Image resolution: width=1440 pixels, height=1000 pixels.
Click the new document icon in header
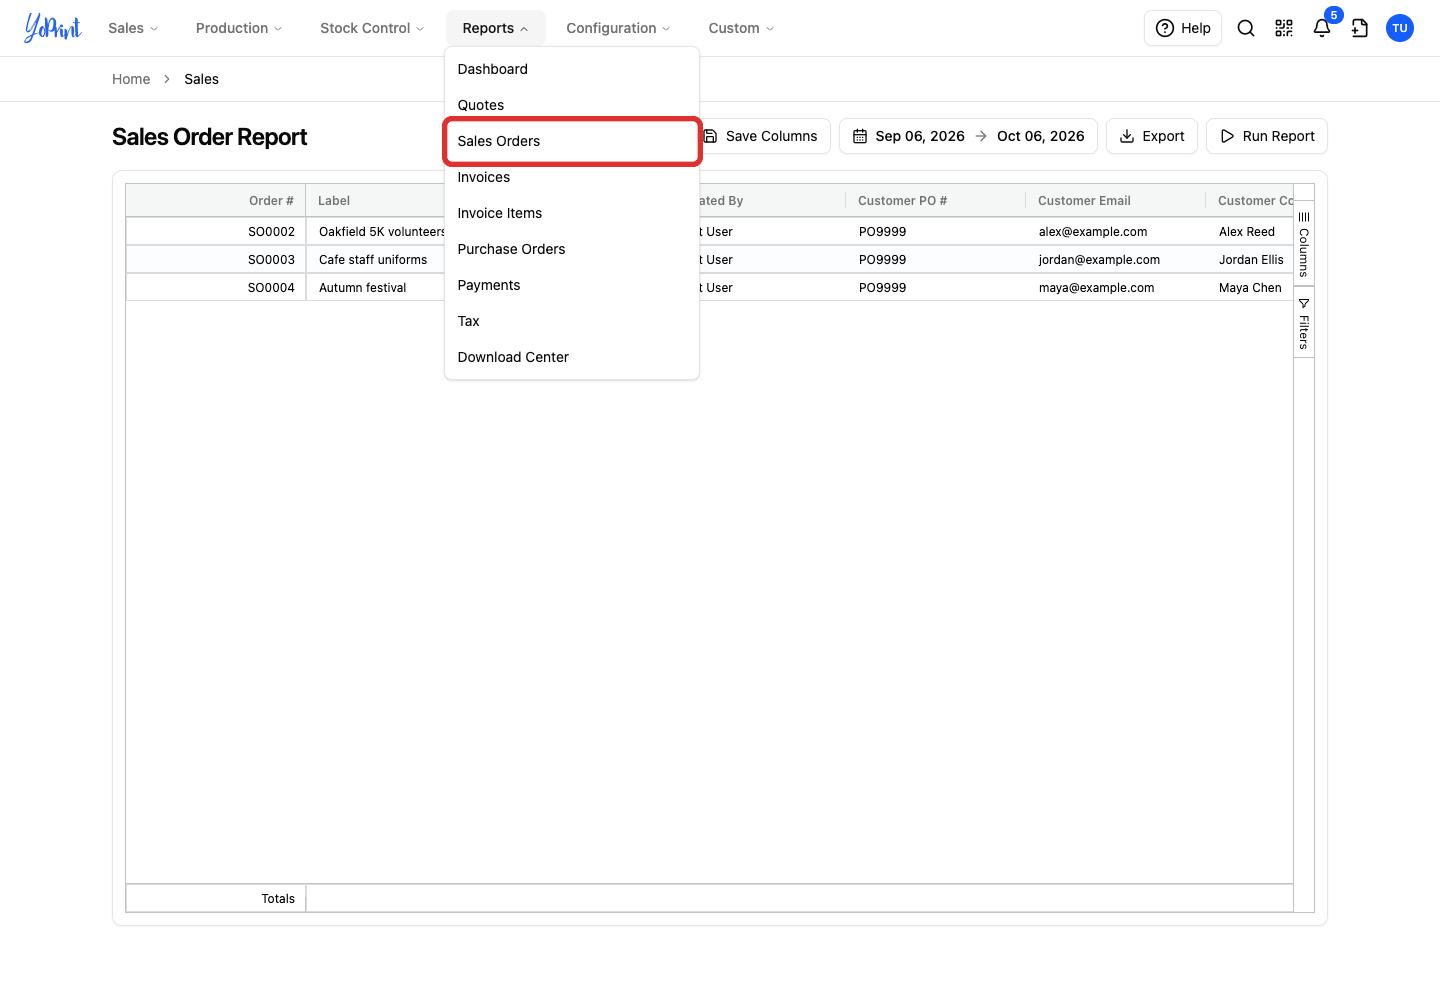point(1360,28)
